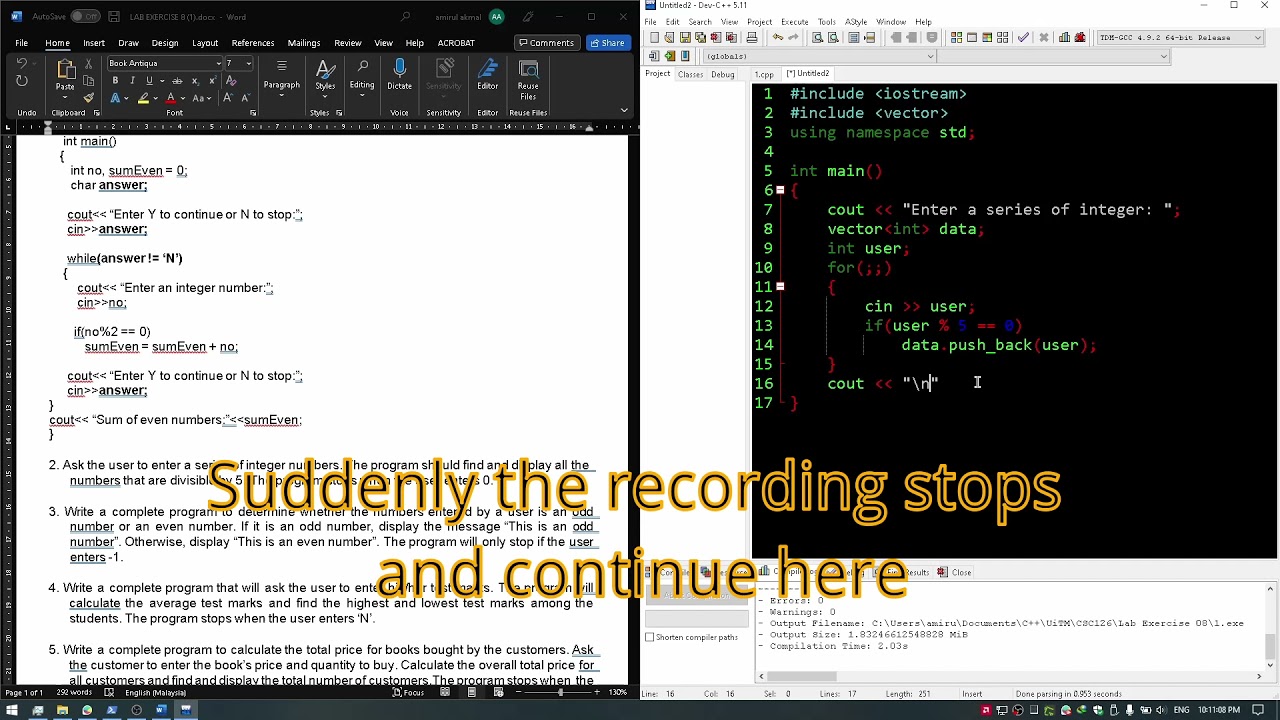Screen dimensions: 1280x720
Task: Click the run window icon in Dev-C++ toolbar
Action: coord(971,37)
